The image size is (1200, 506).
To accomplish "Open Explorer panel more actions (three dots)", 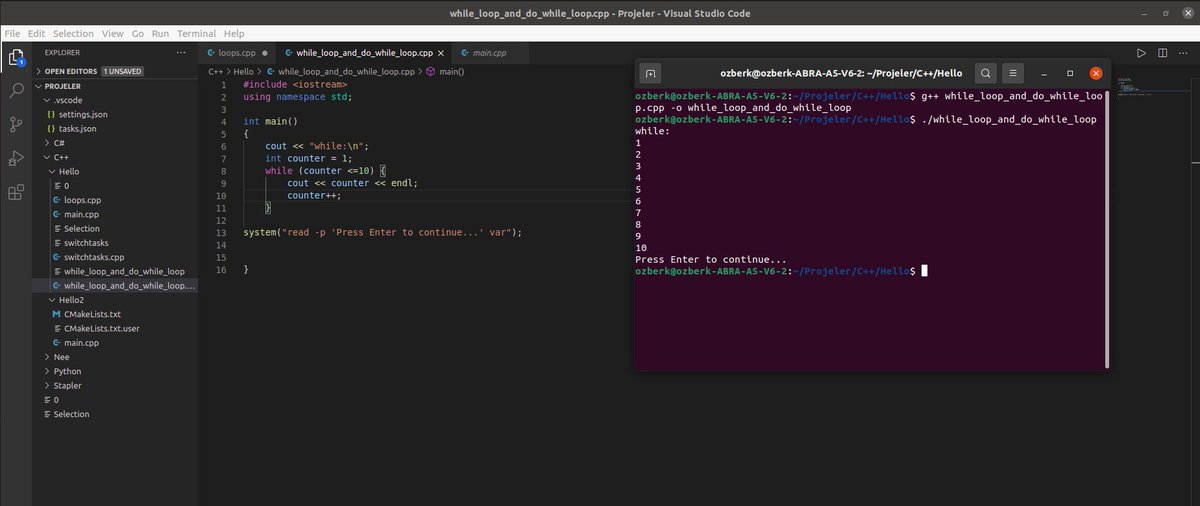I will tap(181, 52).
